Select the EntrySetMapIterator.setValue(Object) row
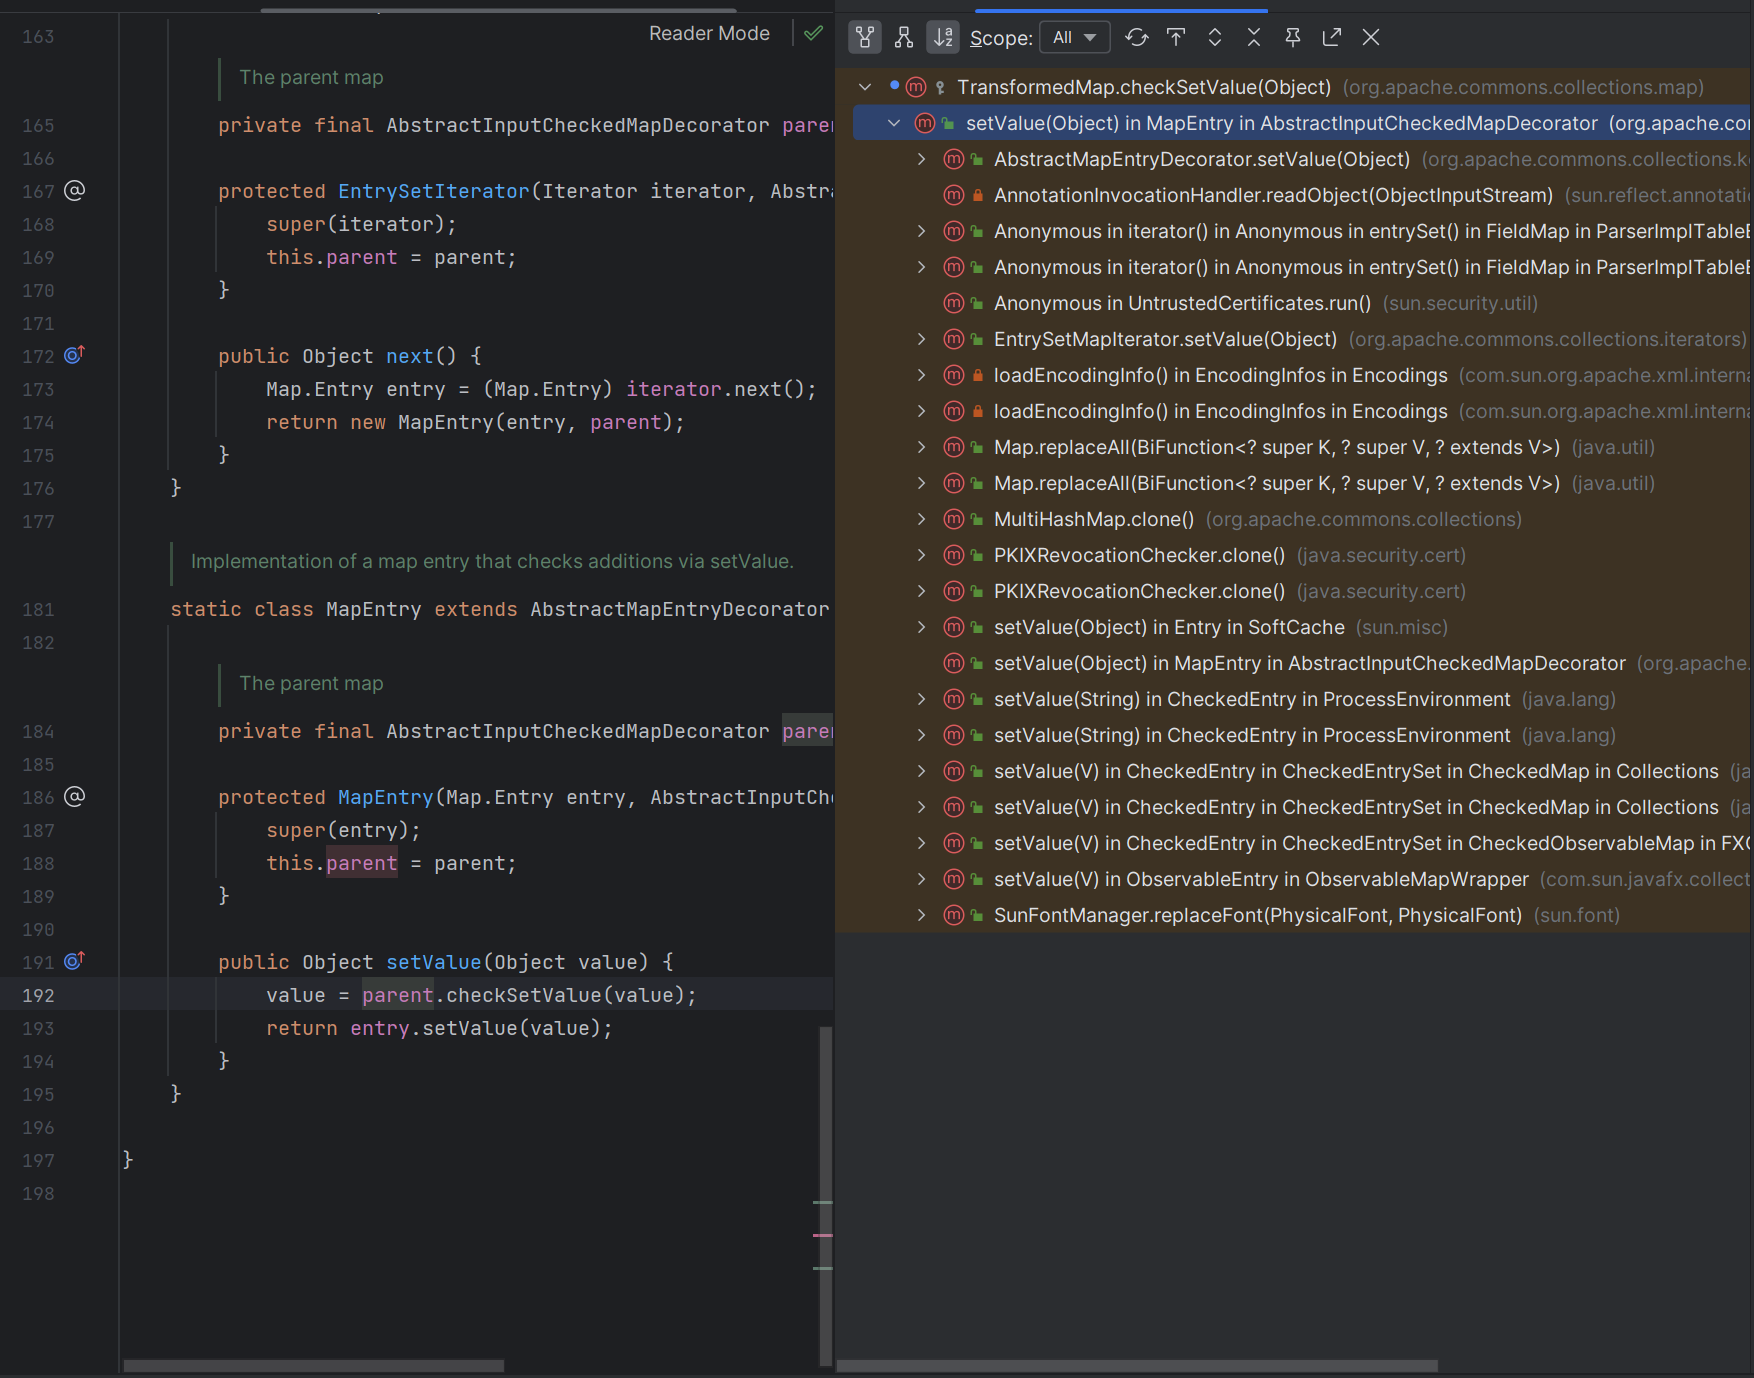Viewport: 1754px width, 1378px height. [x=1294, y=339]
